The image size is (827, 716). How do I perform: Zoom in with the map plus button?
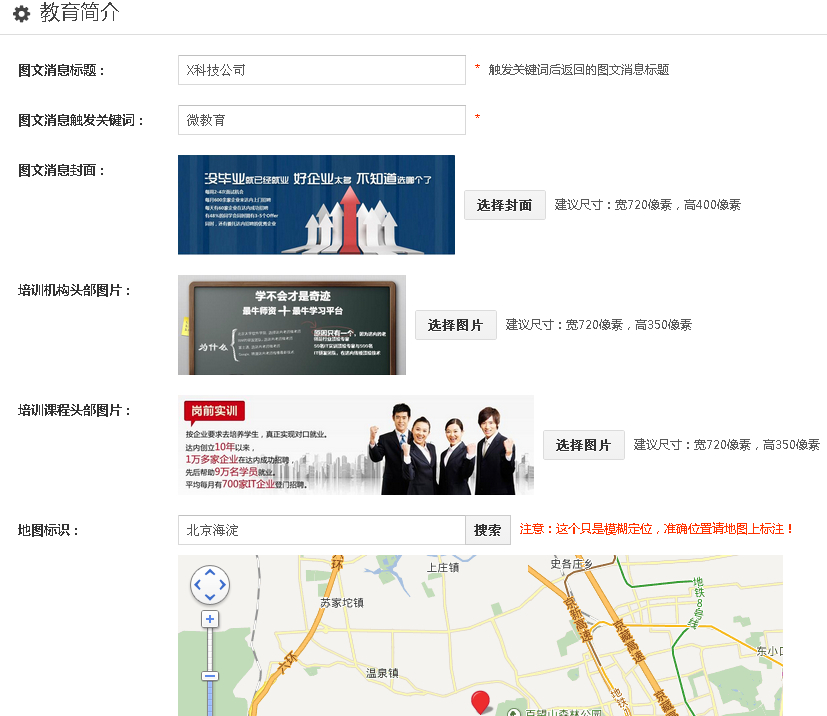[x=210, y=619]
